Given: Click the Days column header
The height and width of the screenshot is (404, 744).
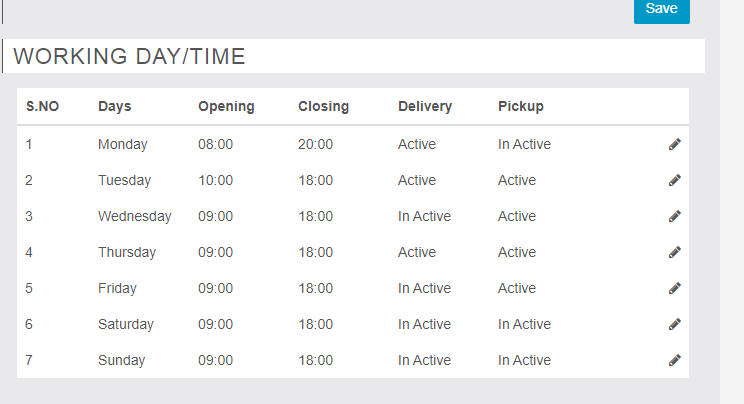Looking at the screenshot, I should (x=114, y=106).
